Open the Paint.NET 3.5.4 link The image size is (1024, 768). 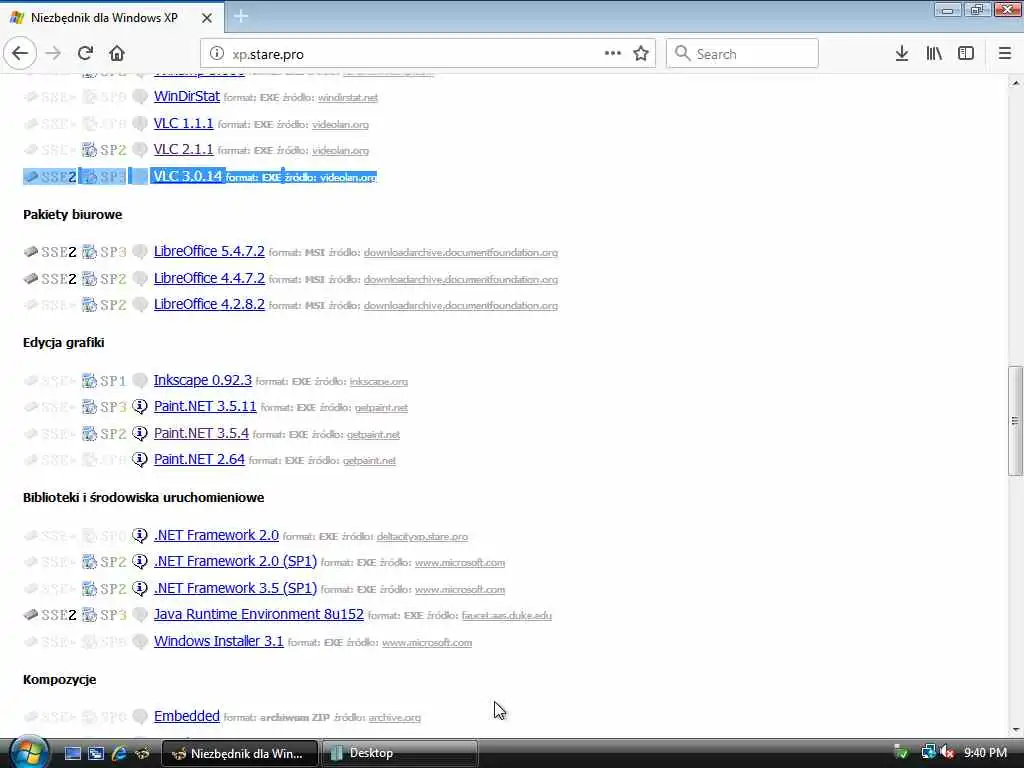[201, 433]
